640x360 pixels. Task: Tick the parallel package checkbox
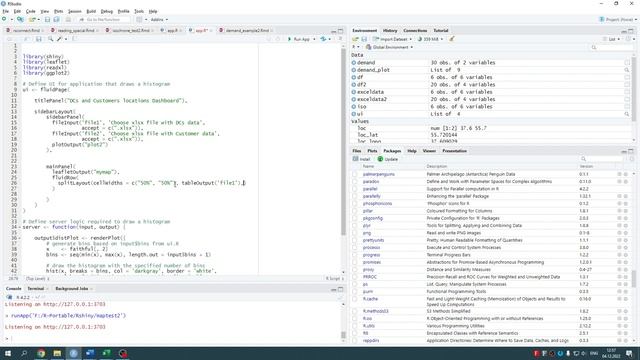click(x=355, y=189)
